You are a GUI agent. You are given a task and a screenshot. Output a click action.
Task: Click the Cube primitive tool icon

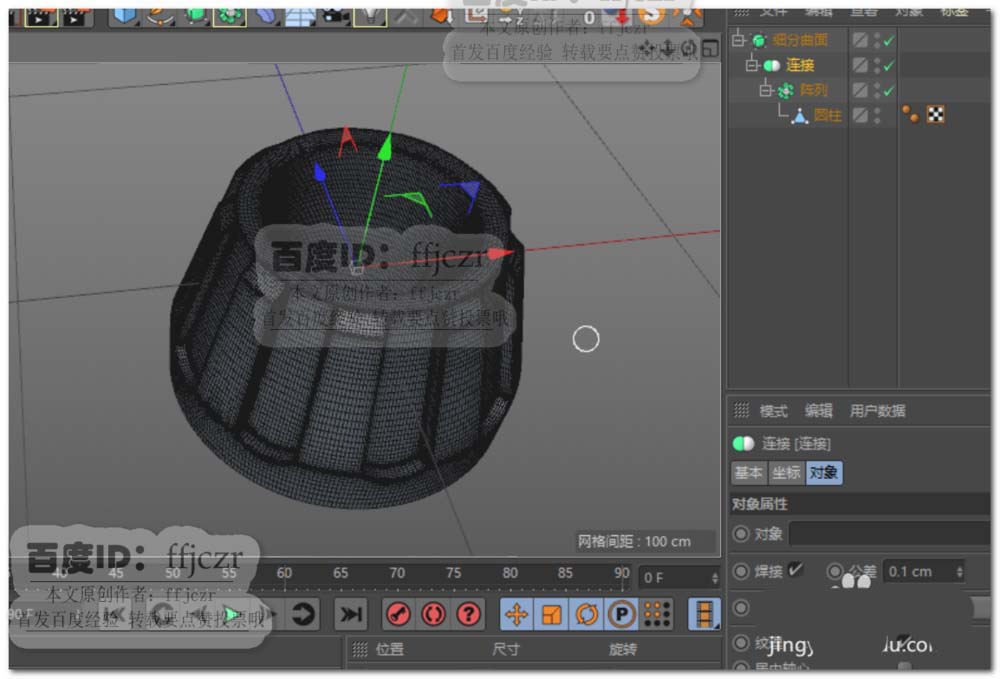[x=124, y=16]
